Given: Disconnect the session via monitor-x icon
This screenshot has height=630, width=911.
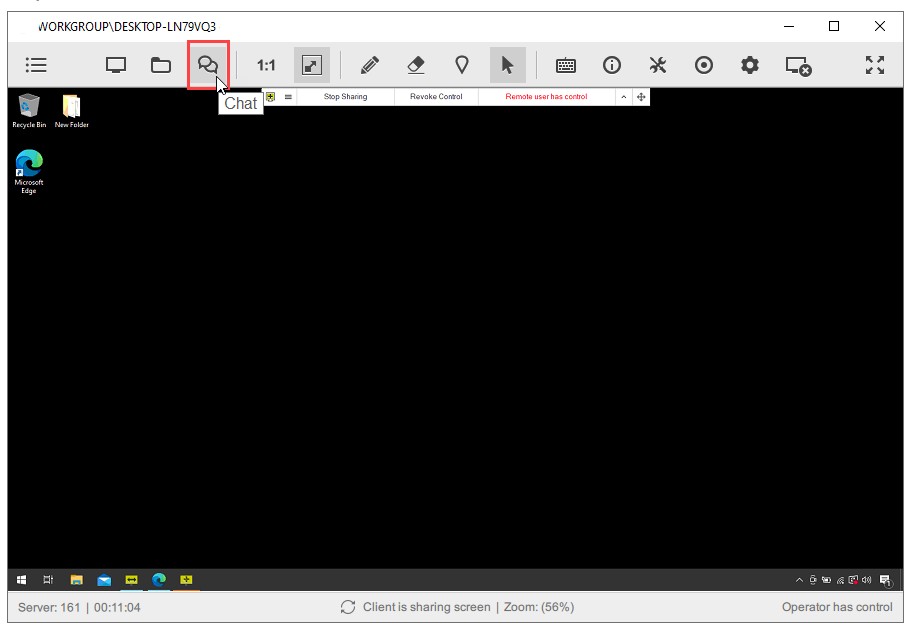Looking at the screenshot, I should pyautogui.click(x=796, y=65).
